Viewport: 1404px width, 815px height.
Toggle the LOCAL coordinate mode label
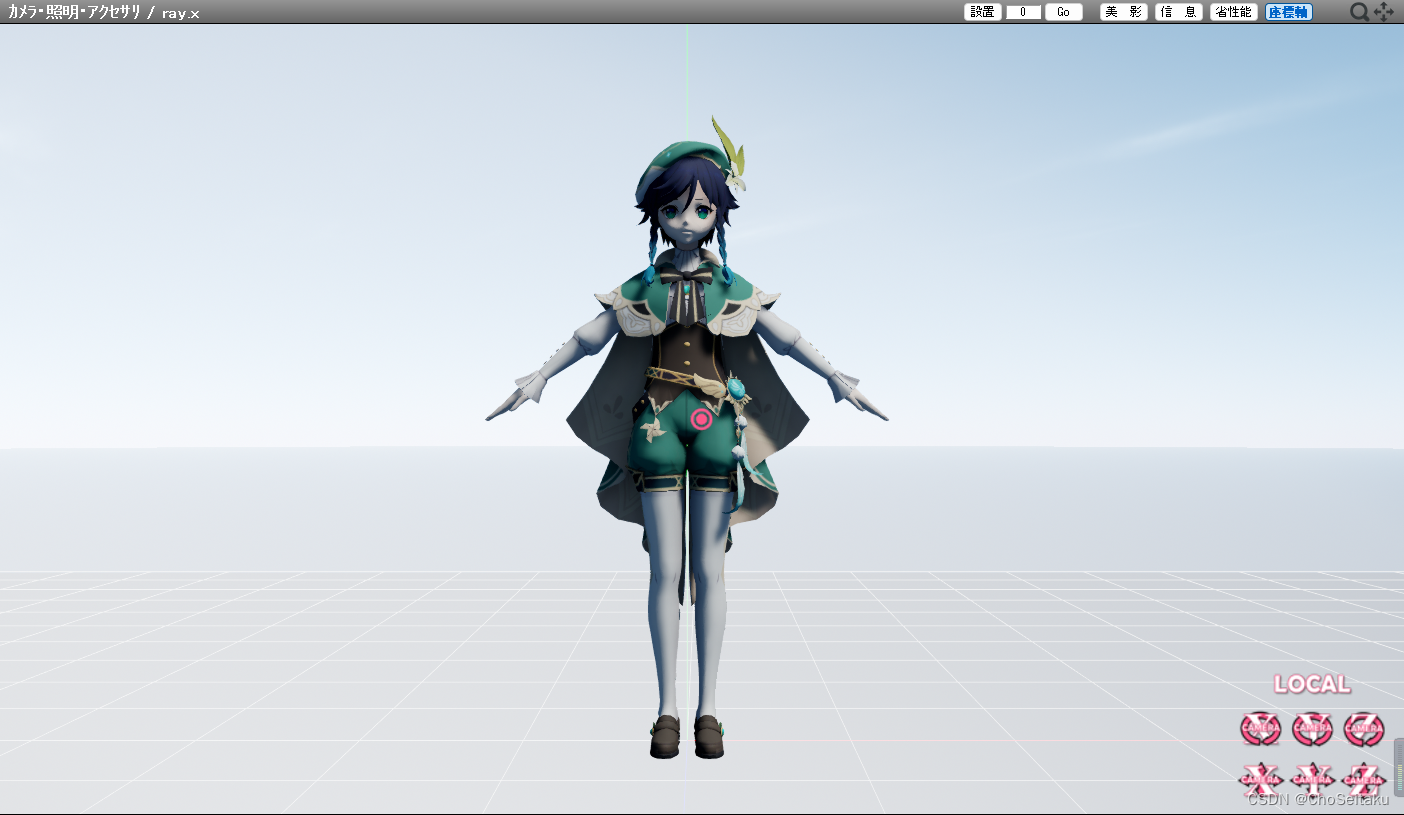click(x=1312, y=685)
